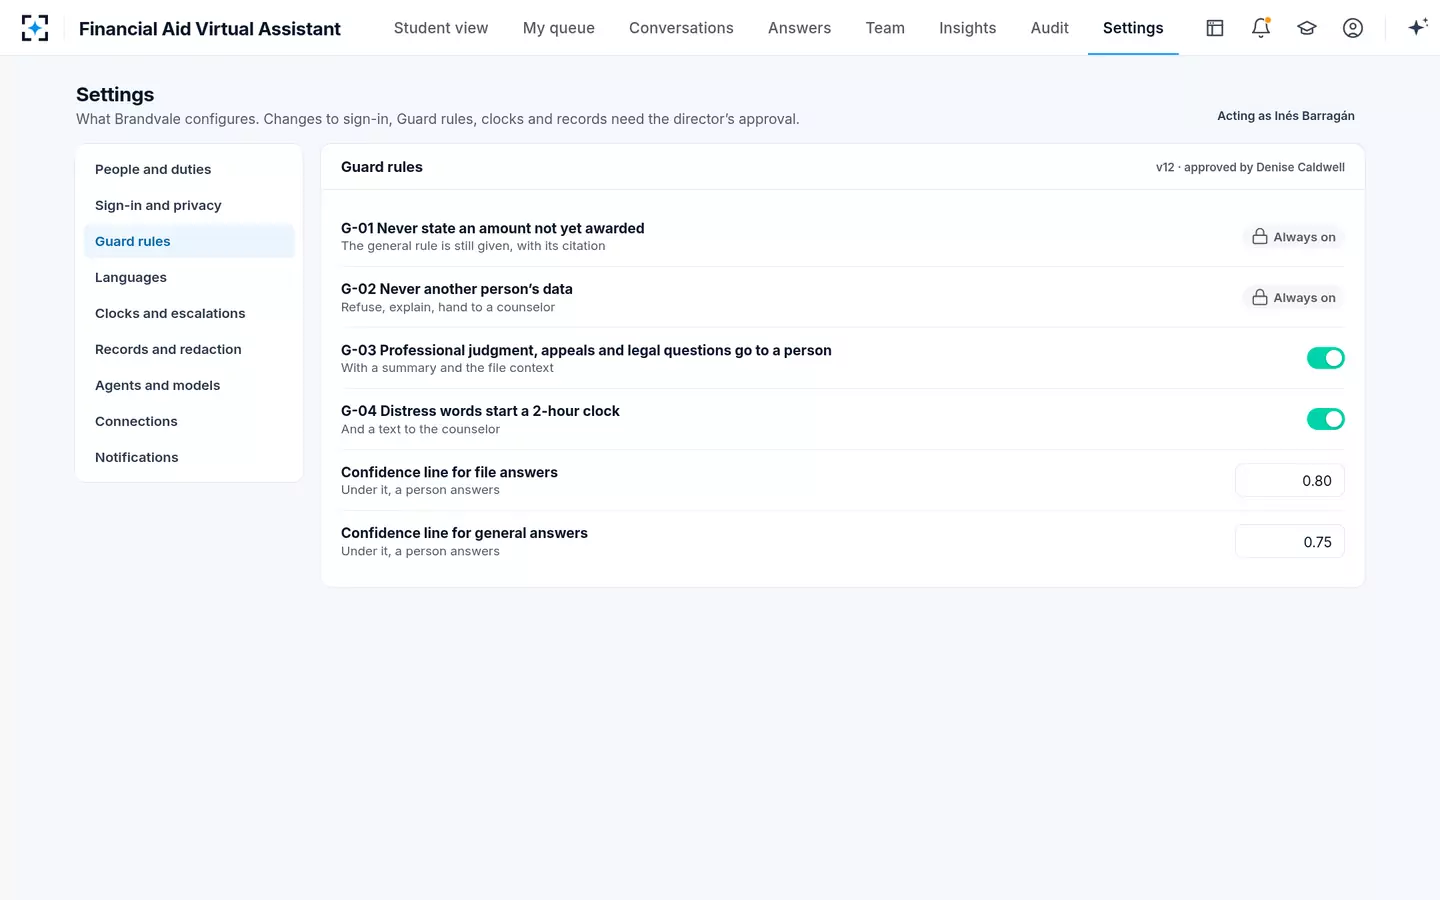Open Agents and models section
Viewport: 1440px width, 900px height.
(189, 386)
